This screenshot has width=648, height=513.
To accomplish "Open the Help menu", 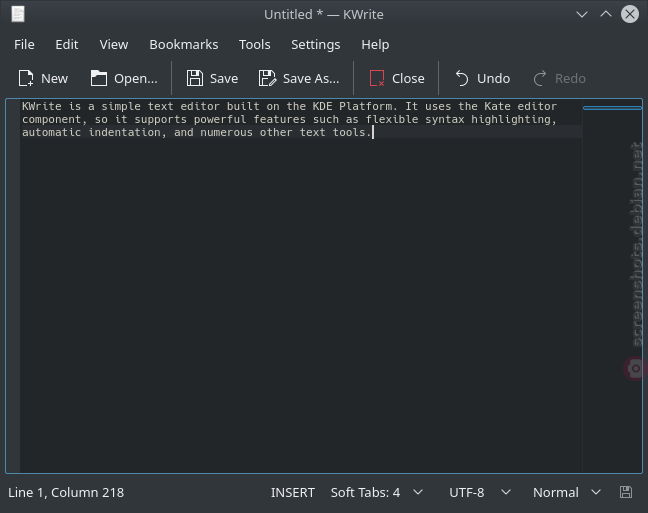I will pyautogui.click(x=375, y=44).
